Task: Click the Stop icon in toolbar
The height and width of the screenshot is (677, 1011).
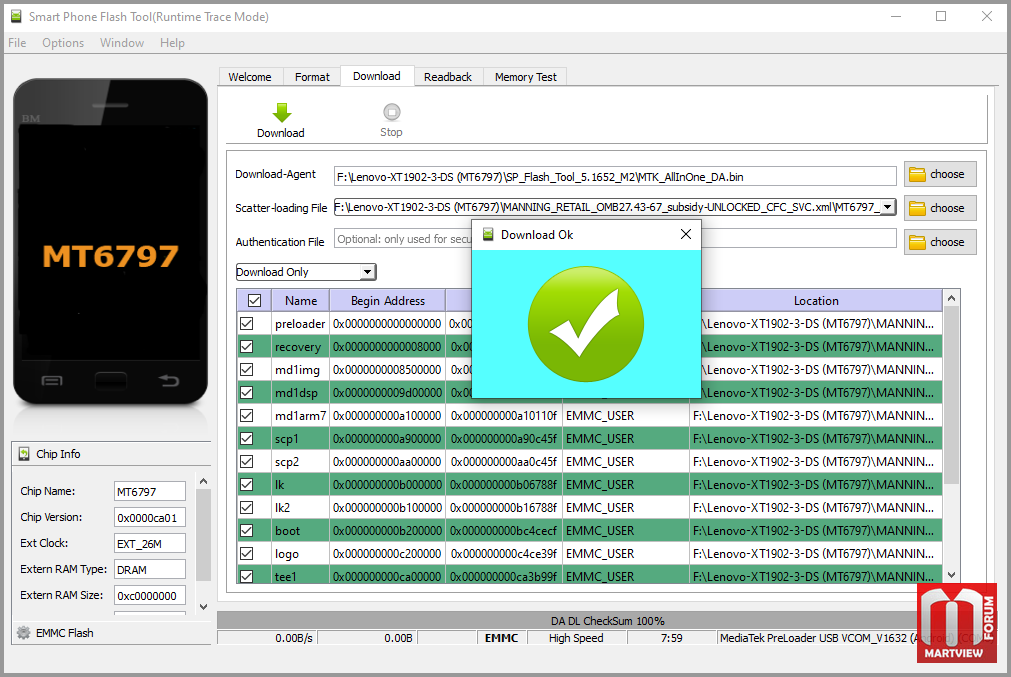Action: [x=391, y=112]
